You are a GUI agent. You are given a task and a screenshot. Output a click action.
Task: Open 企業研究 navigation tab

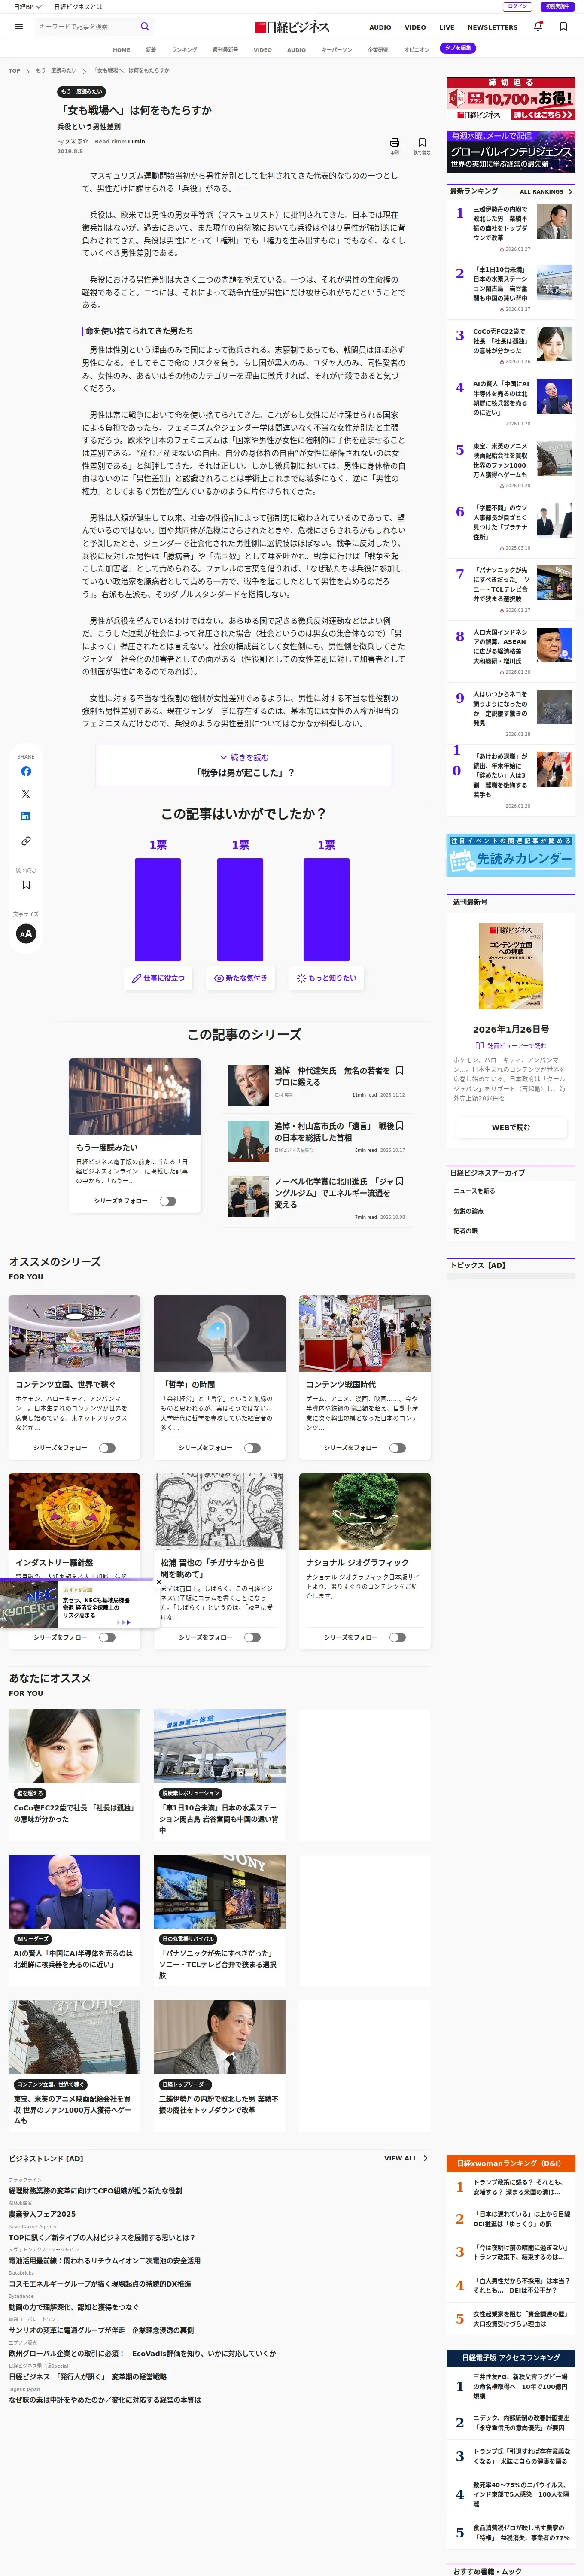pos(378,49)
